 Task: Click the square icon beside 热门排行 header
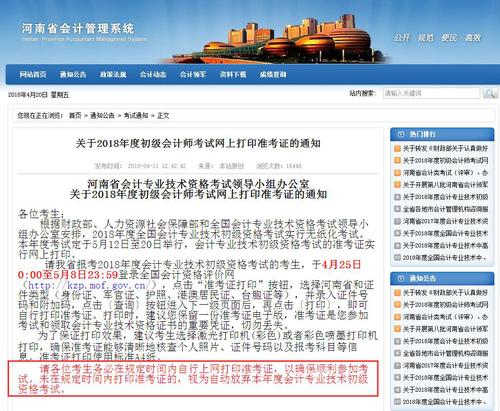point(401,134)
